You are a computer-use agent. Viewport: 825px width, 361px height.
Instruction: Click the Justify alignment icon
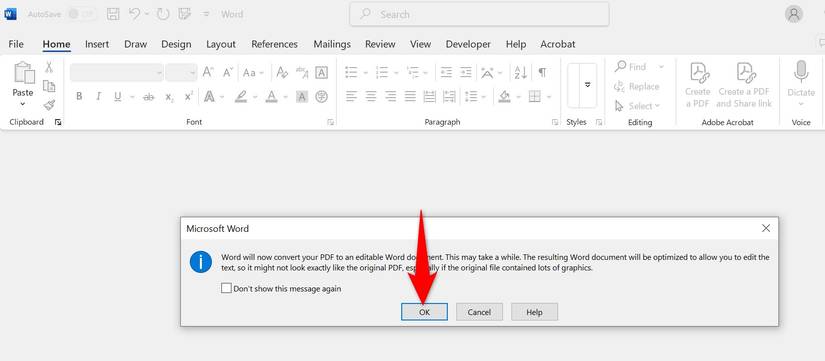(410, 96)
